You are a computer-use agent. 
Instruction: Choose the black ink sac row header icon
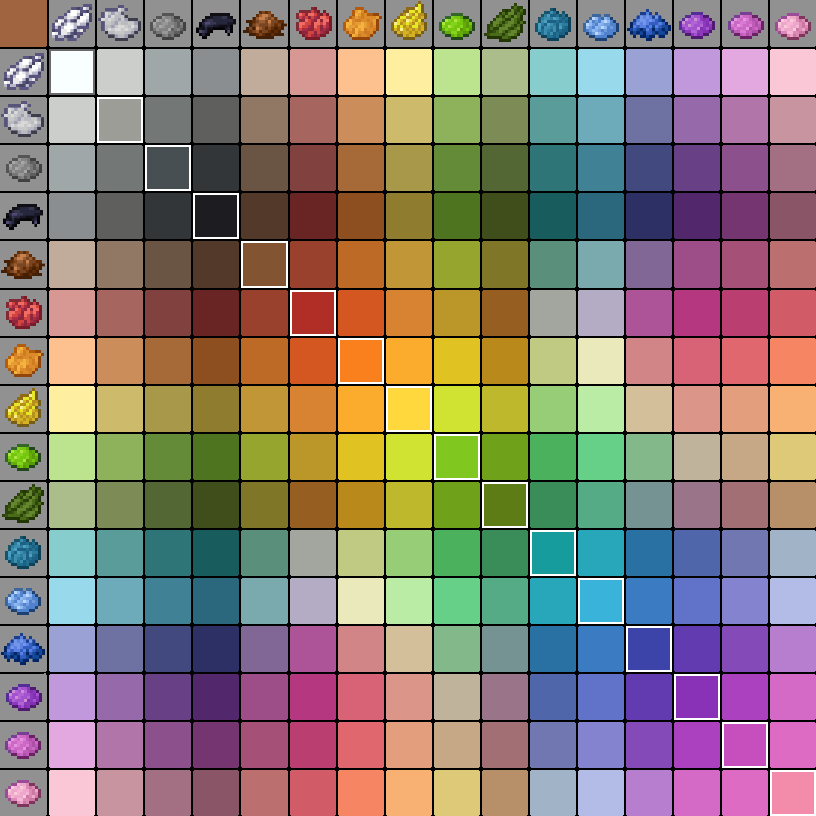23,216
